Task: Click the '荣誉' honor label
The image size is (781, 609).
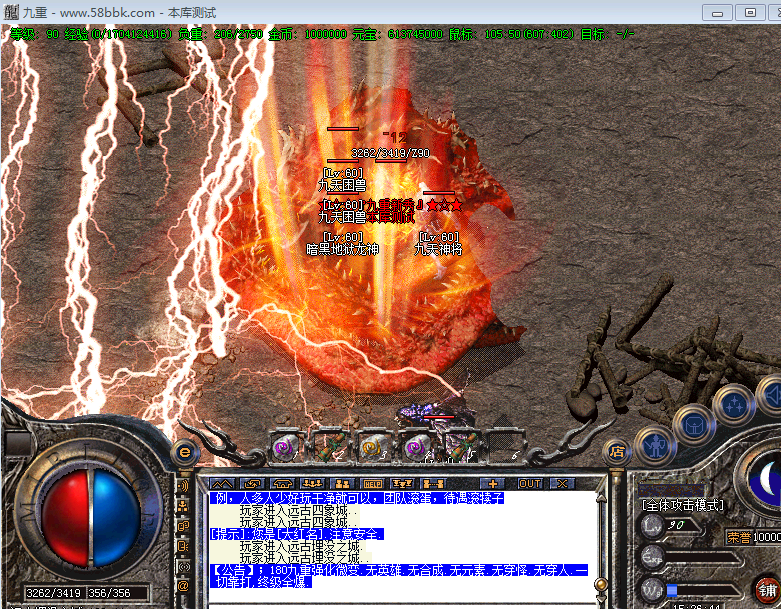Action: tap(739, 537)
